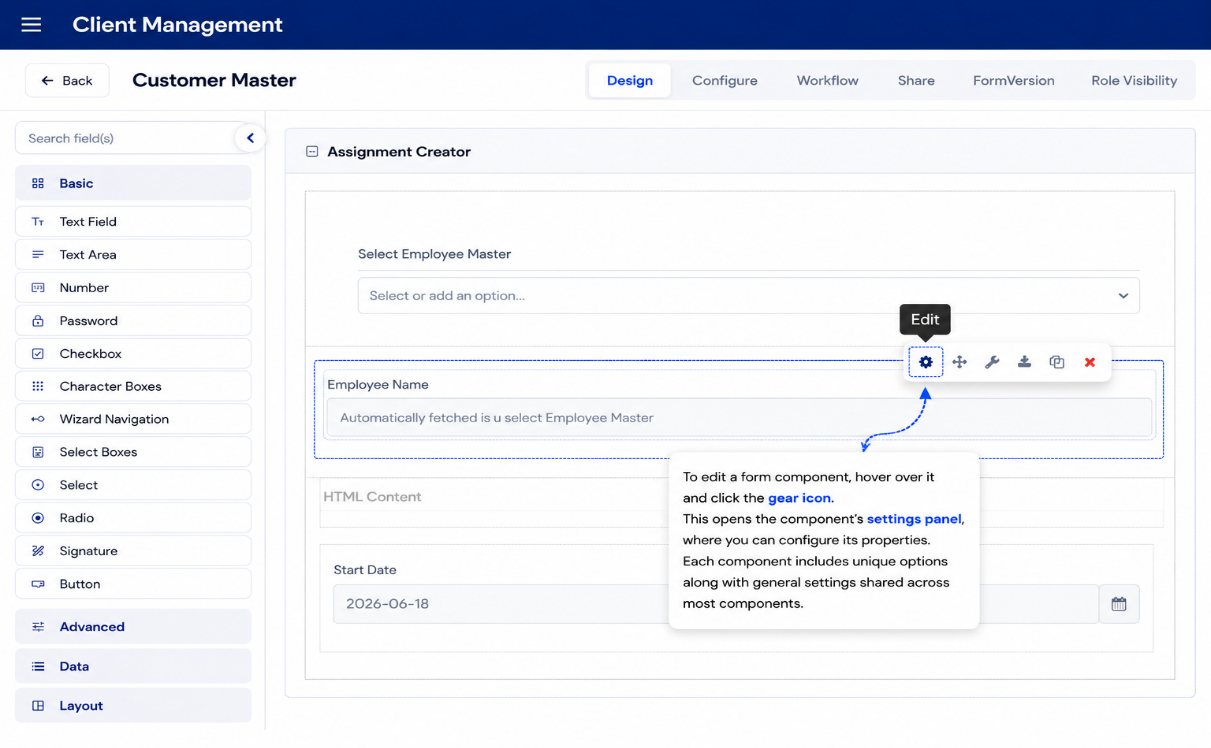Click the download tray icon in component toolbar
1211x748 pixels.
pos(1024,362)
